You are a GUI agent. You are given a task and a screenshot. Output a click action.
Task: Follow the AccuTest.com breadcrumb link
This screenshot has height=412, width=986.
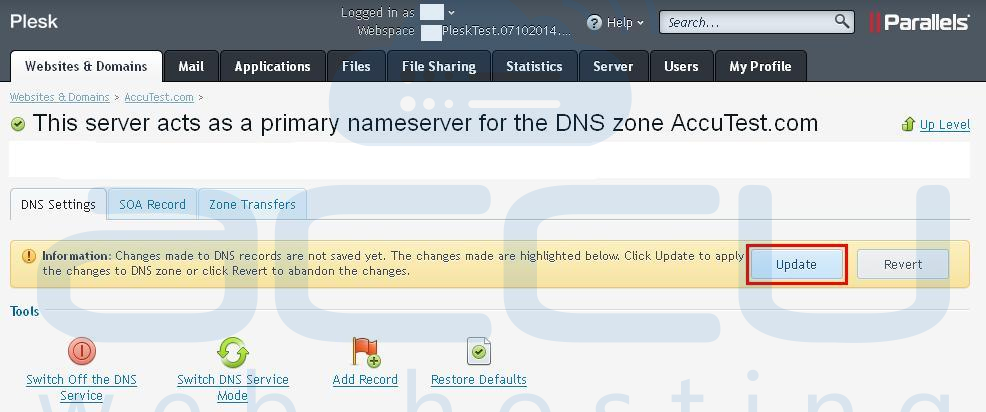coord(159,97)
